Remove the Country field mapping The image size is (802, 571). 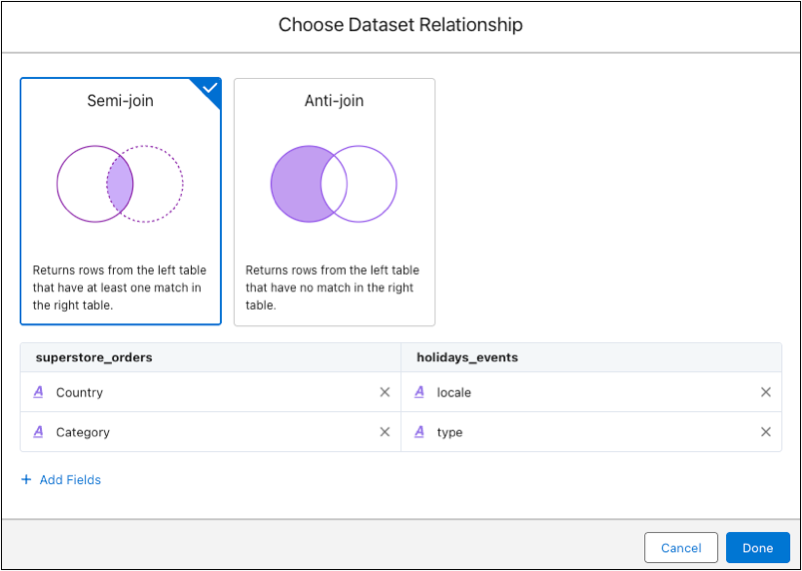tap(385, 392)
